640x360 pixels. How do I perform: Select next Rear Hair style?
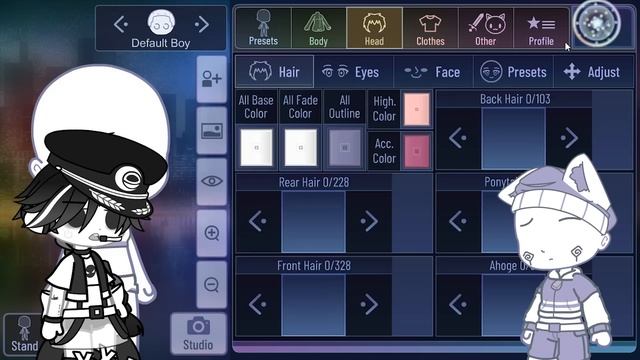tap(369, 222)
